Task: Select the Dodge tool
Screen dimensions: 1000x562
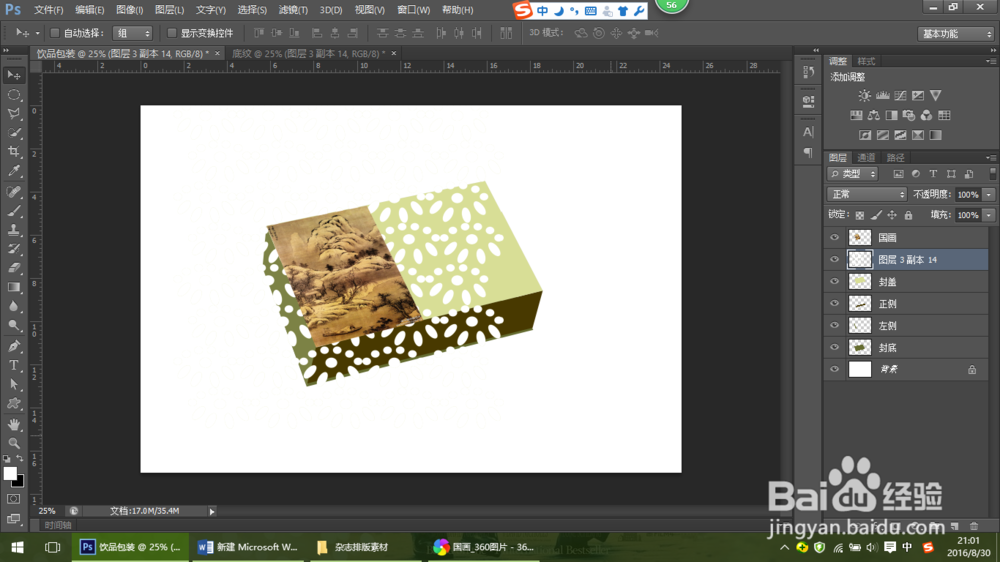Action: coord(13,326)
